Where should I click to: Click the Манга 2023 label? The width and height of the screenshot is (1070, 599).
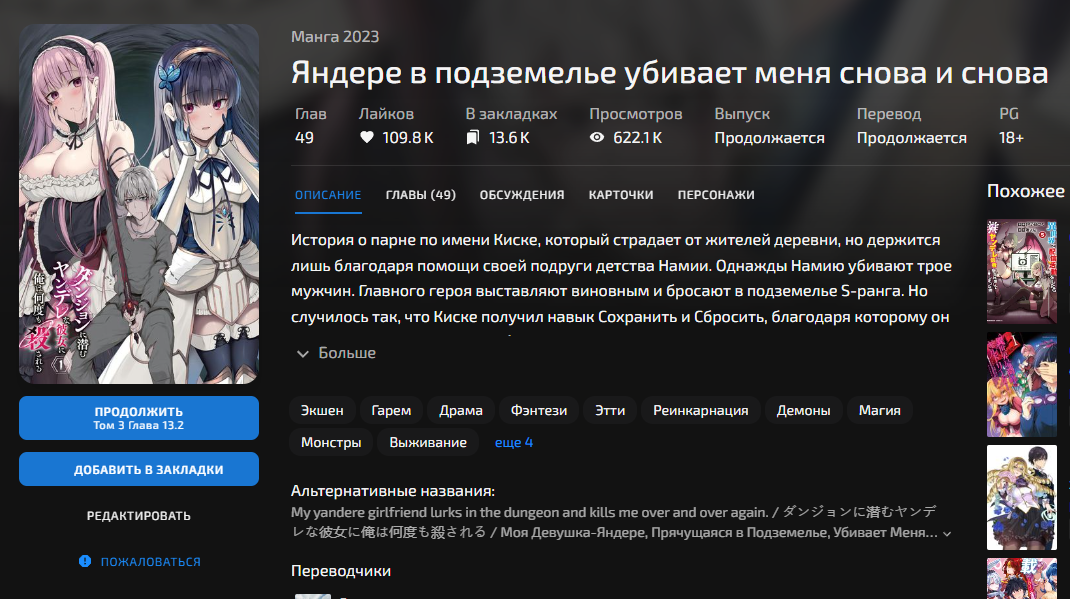click(x=334, y=37)
